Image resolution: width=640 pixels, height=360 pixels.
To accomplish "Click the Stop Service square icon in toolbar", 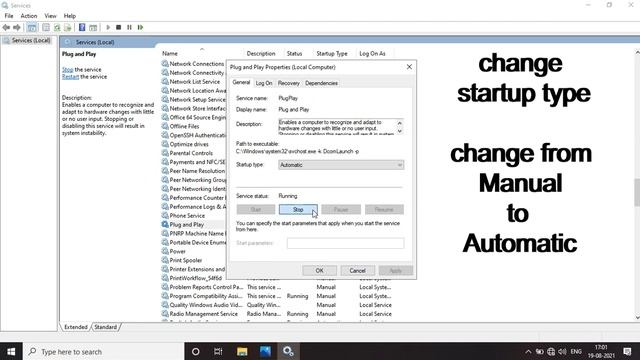I will pos(118,27).
